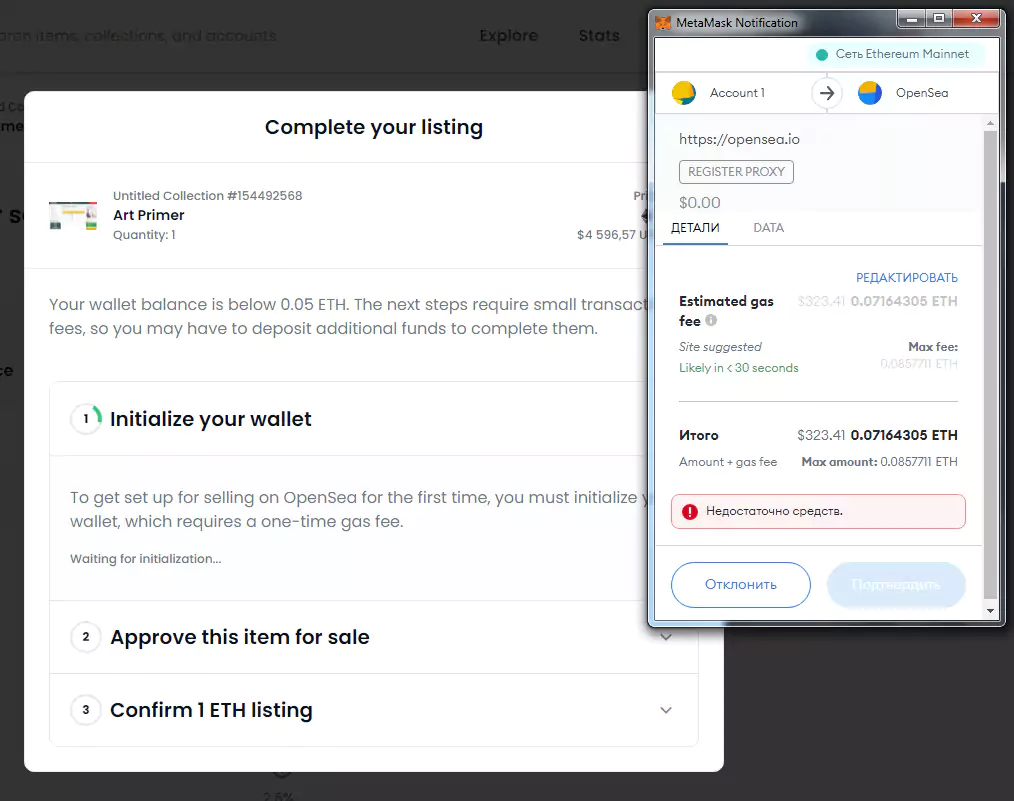
Task: Click the step 2 number circle
Action: [x=86, y=637]
